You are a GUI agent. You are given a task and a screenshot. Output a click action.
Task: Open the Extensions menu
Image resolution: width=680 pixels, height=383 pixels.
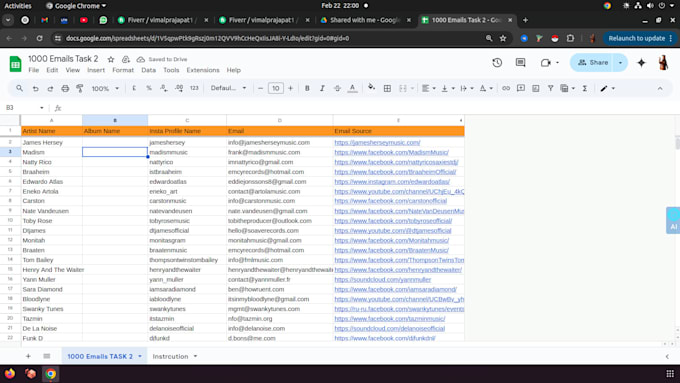click(x=203, y=70)
